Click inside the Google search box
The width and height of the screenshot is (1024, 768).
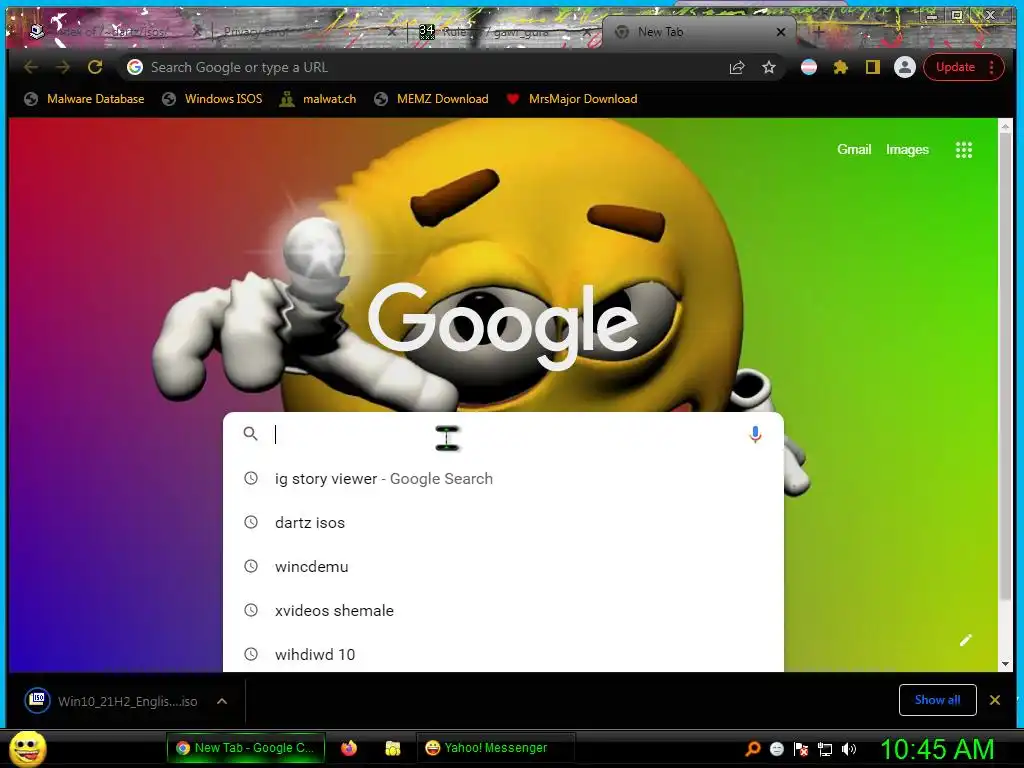(503, 434)
